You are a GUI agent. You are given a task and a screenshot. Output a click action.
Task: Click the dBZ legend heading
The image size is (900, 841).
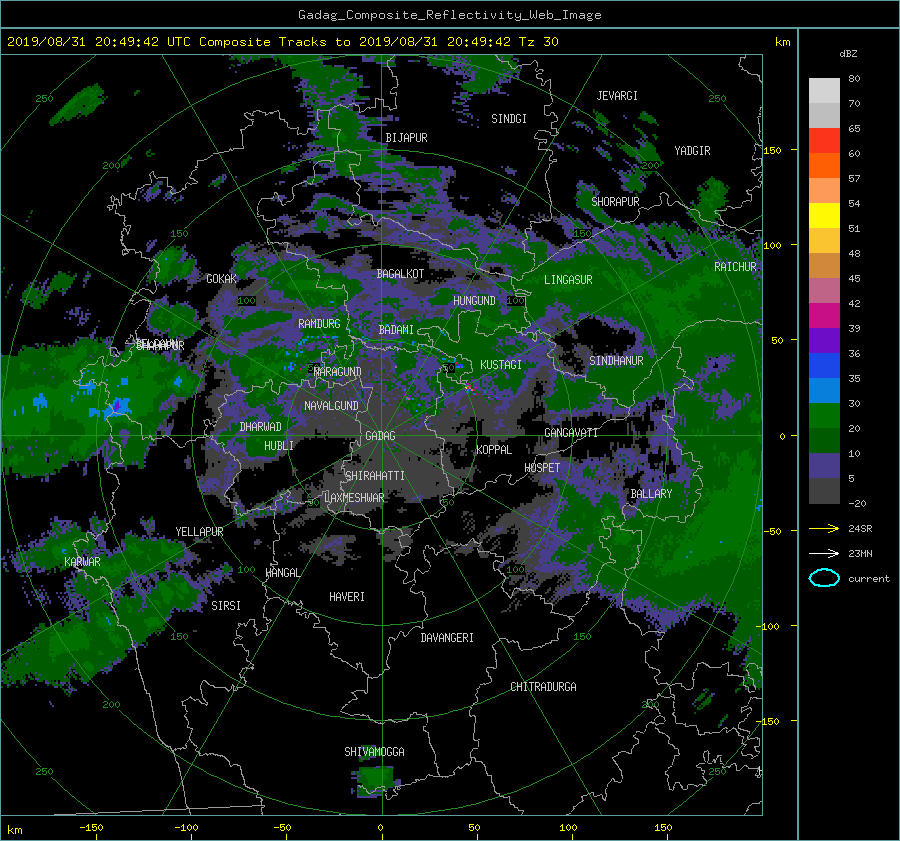tap(848, 54)
